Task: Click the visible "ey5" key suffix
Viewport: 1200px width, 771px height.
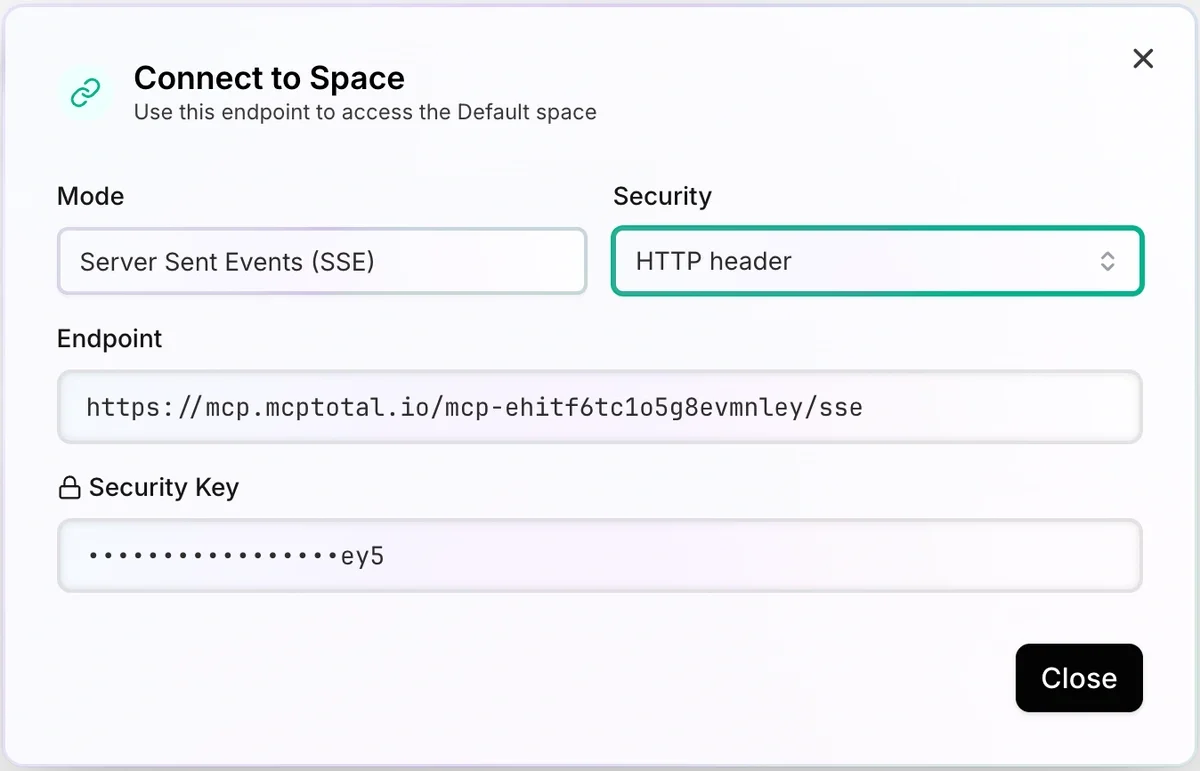Action: [x=362, y=556]
